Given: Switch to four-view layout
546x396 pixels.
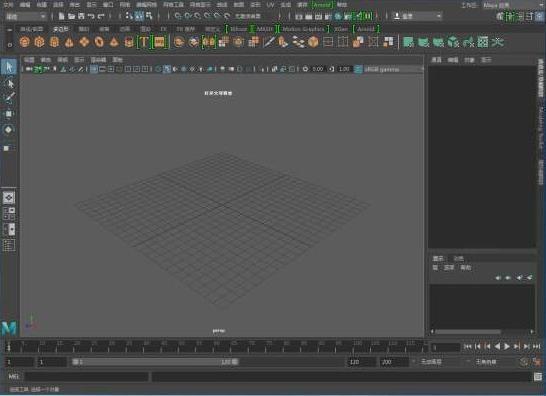Looking at the screenshot, I should click(x=9, y=213).
